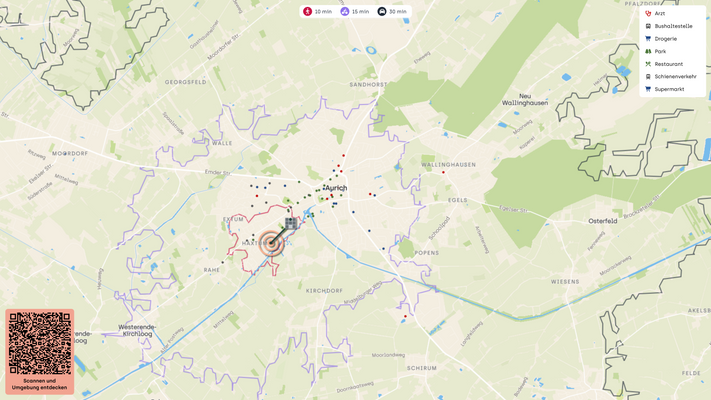
Task: Click the Arzt stethoscope icon in legend
Action: tap(648, 14)
